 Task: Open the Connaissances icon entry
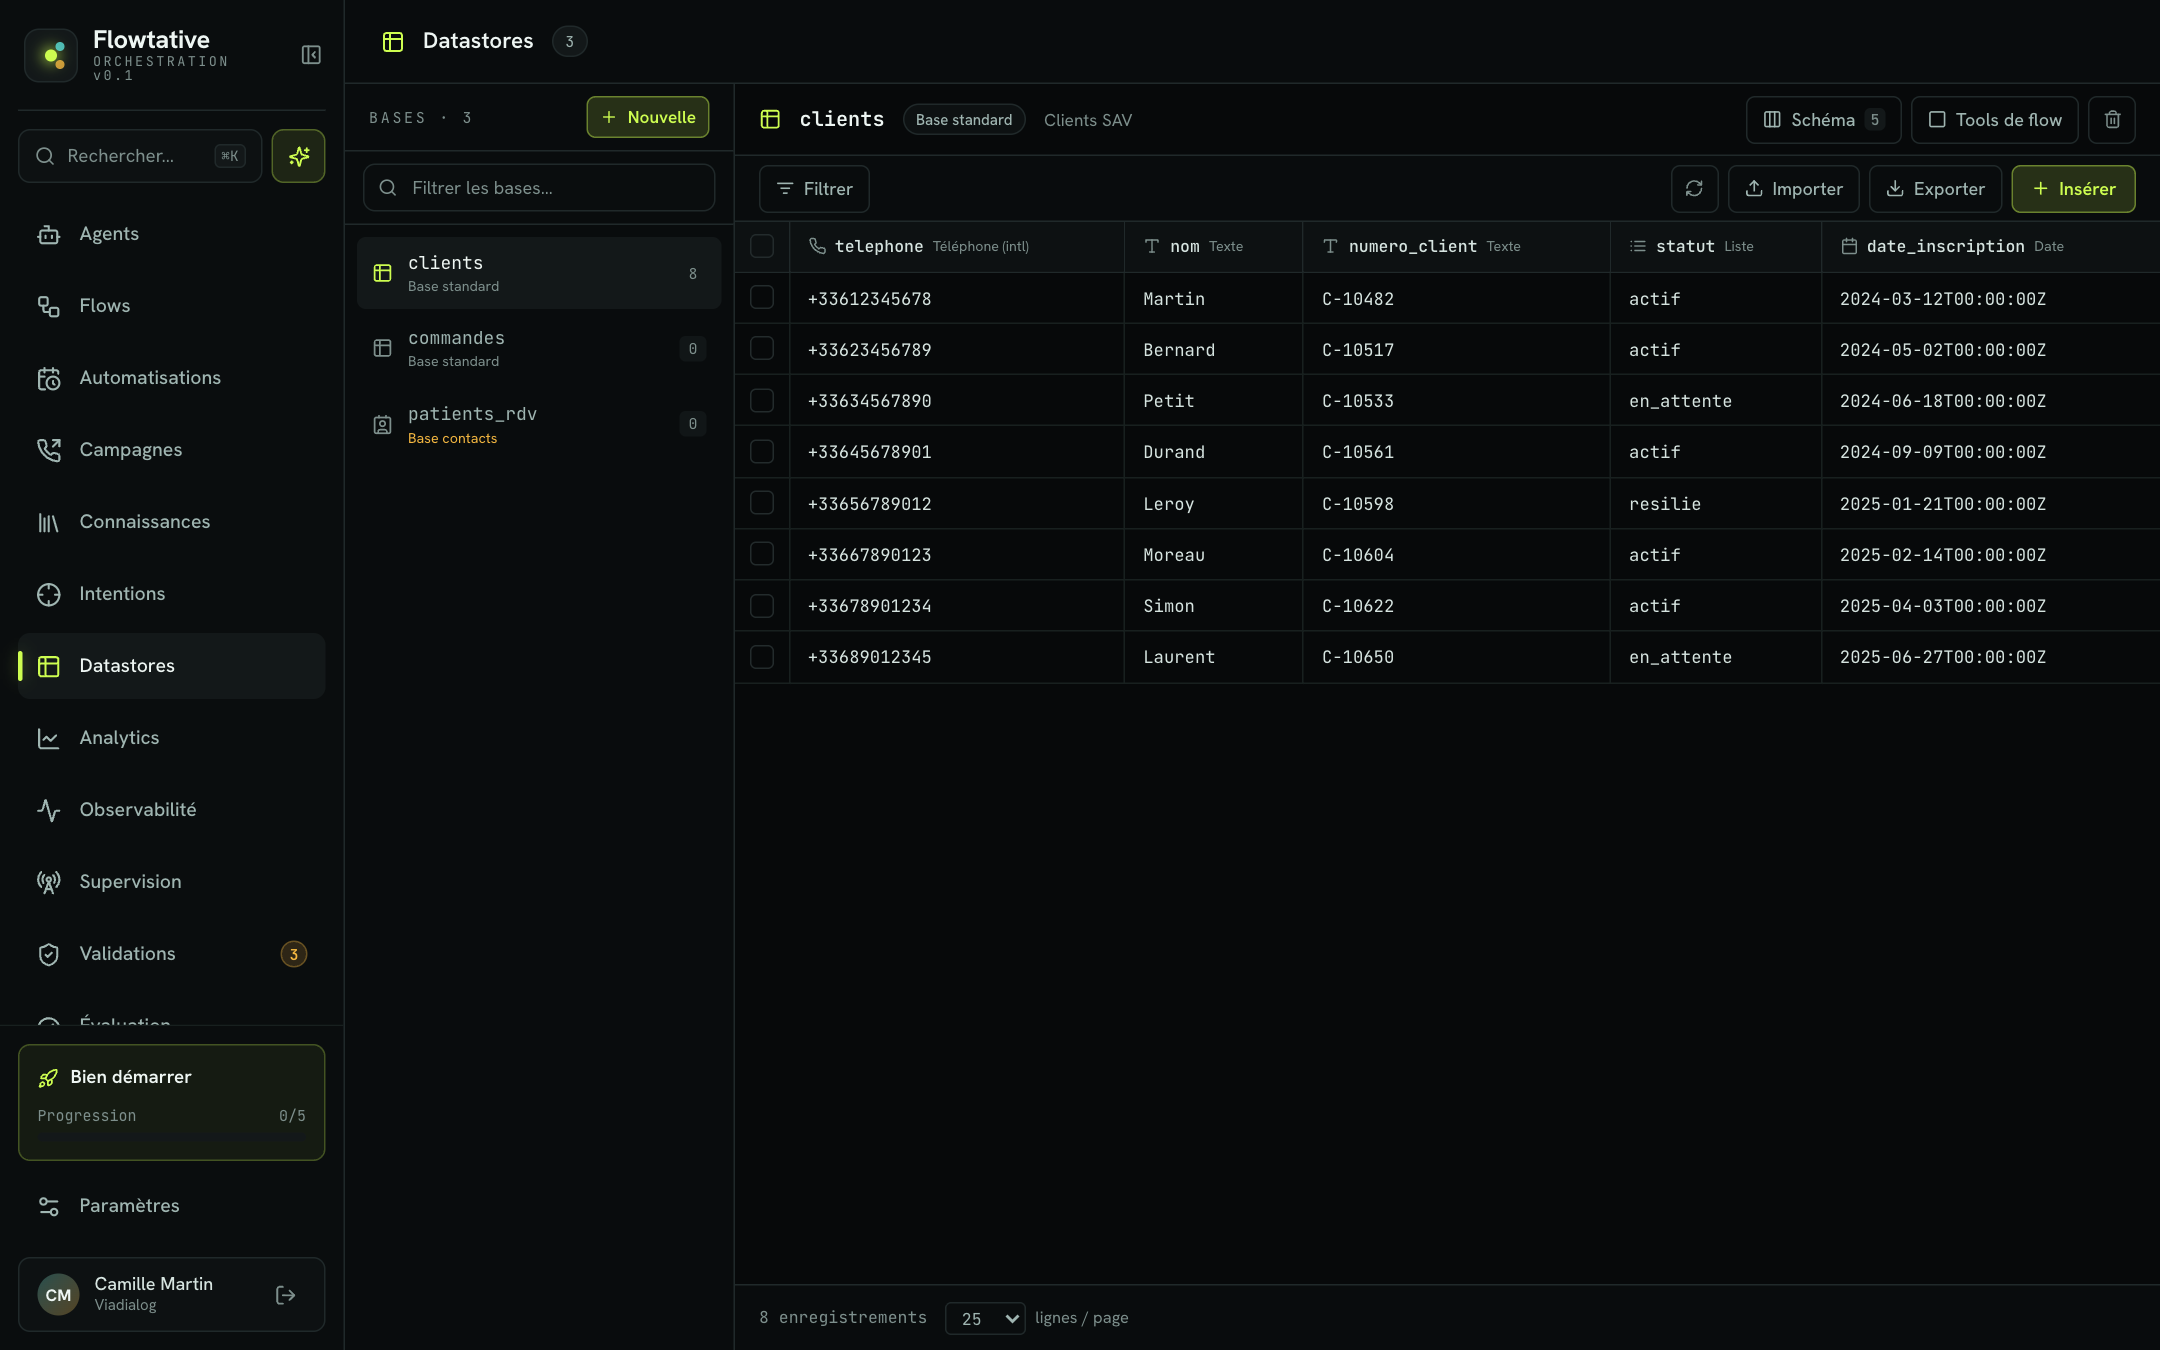coord(48,522)
